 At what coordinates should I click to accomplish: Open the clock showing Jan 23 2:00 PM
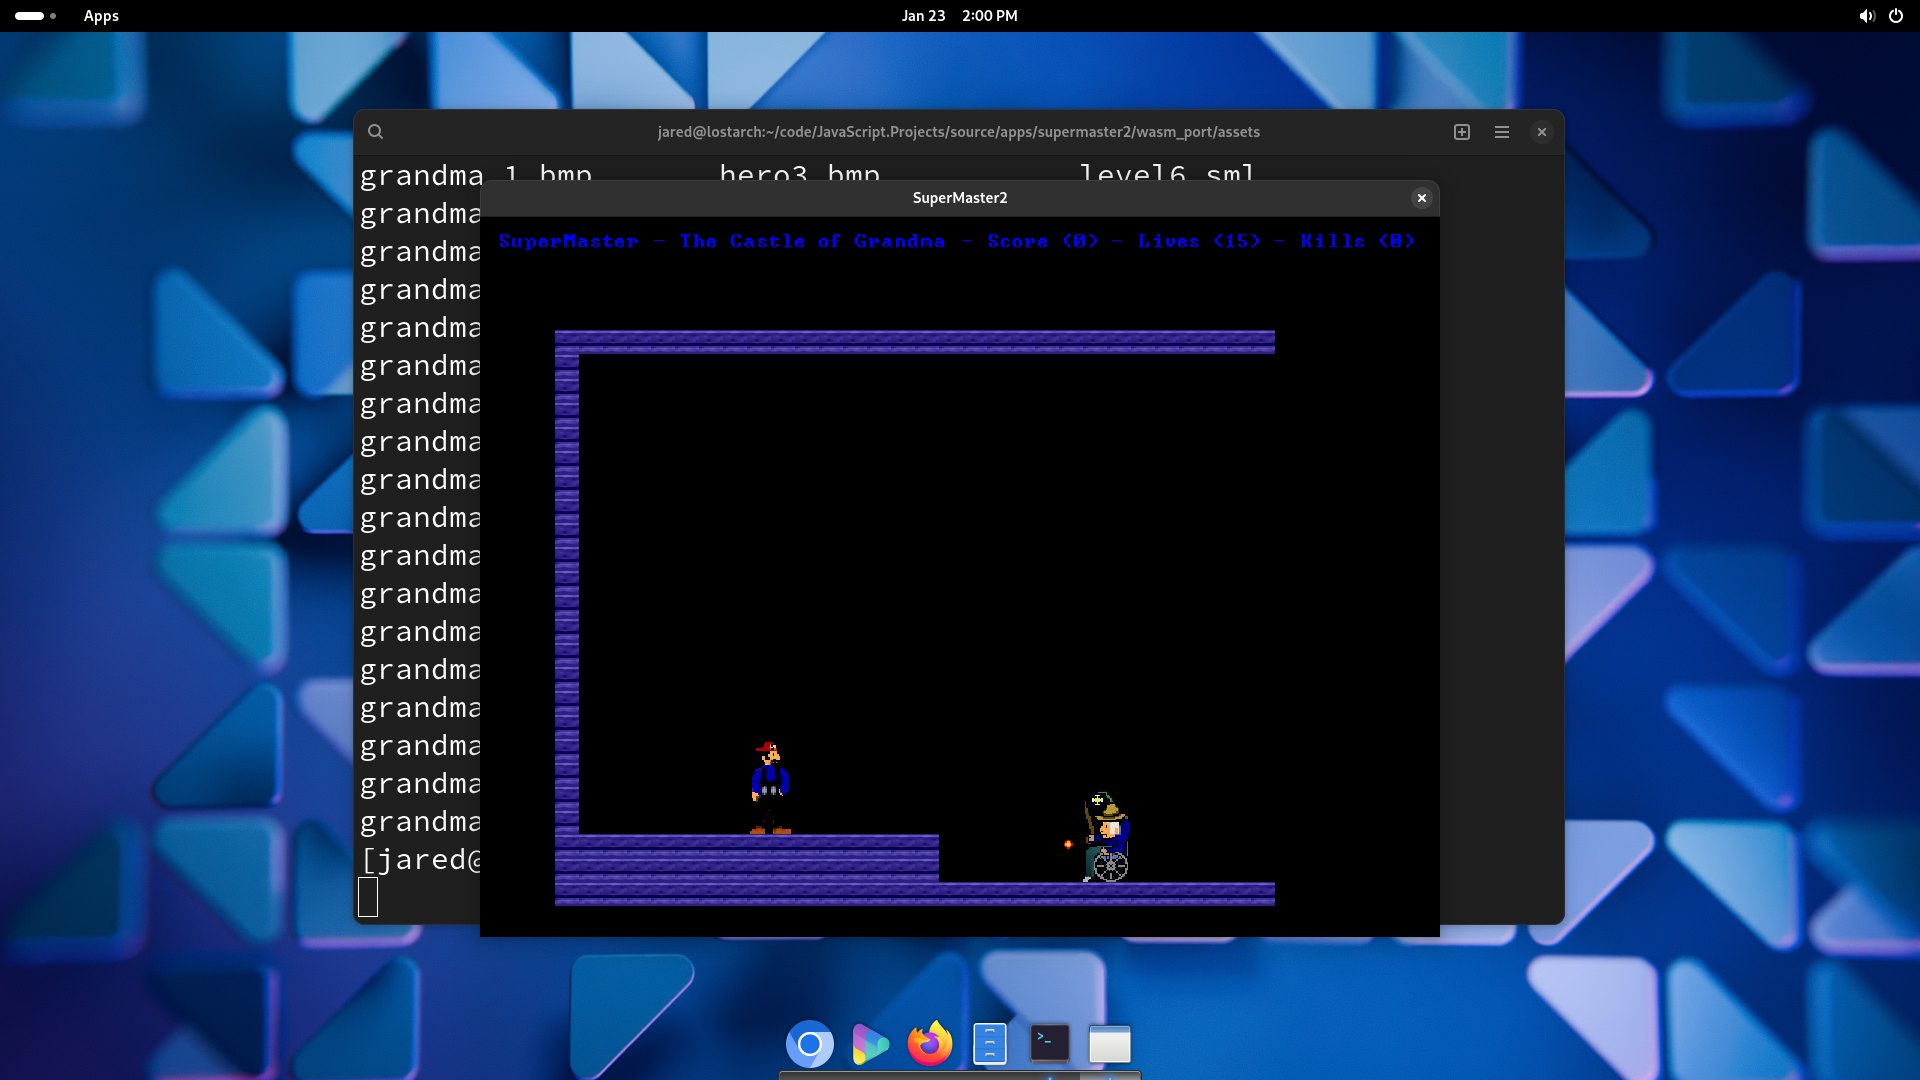click(x=959, y=16)
